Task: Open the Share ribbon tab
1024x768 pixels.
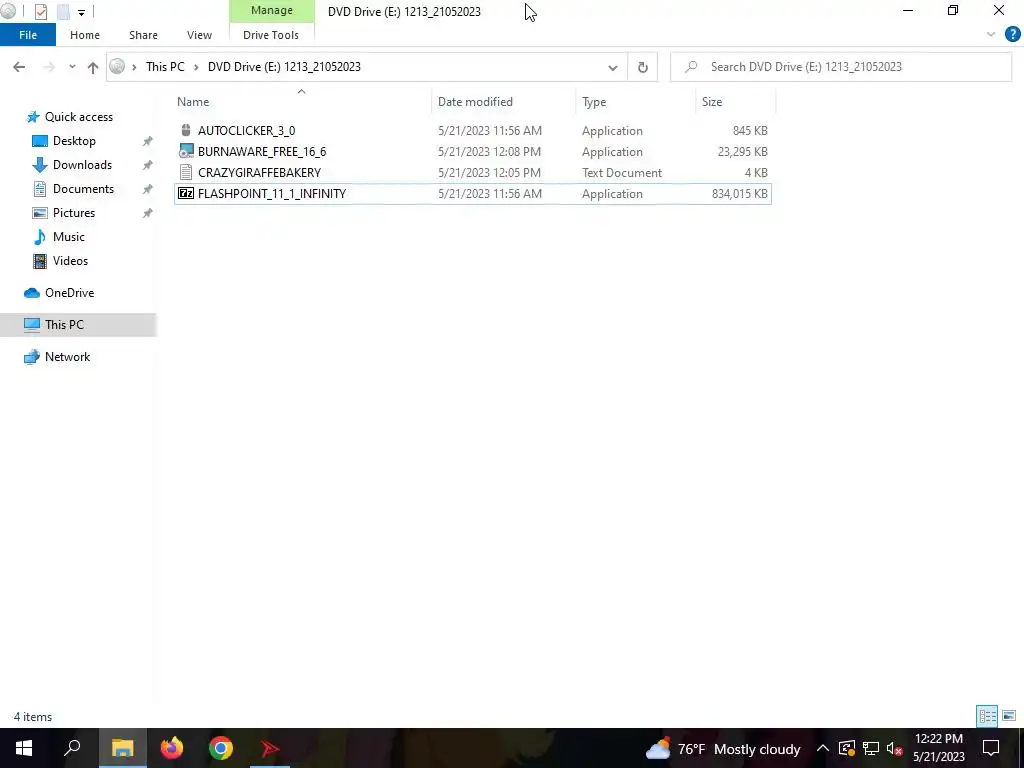Action: 143,35
